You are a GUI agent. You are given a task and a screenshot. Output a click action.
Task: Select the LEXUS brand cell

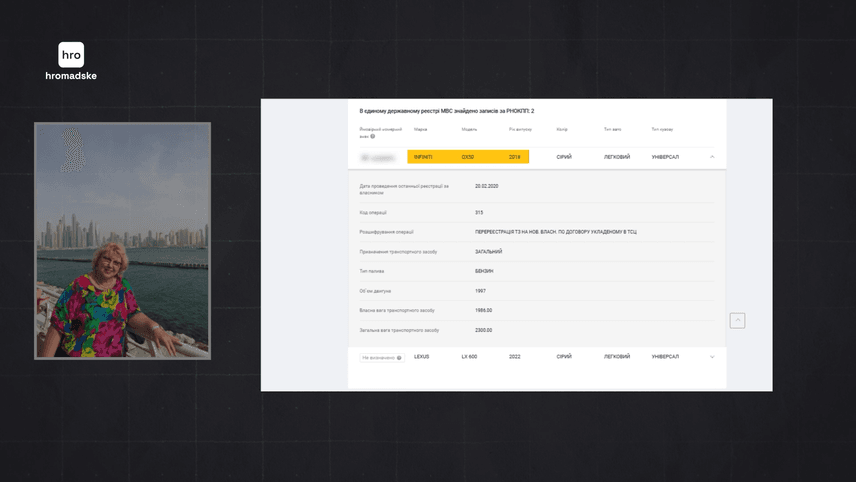coord(421,357)
